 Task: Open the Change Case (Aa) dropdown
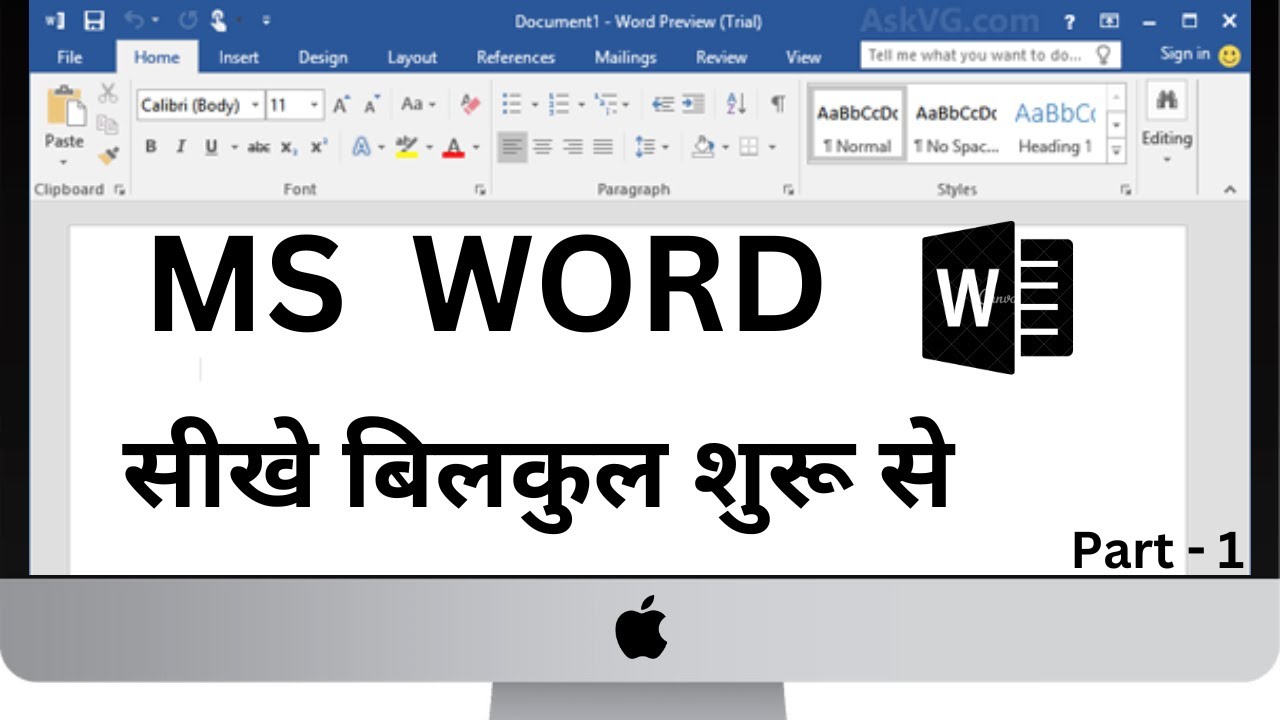pos(418,104)
